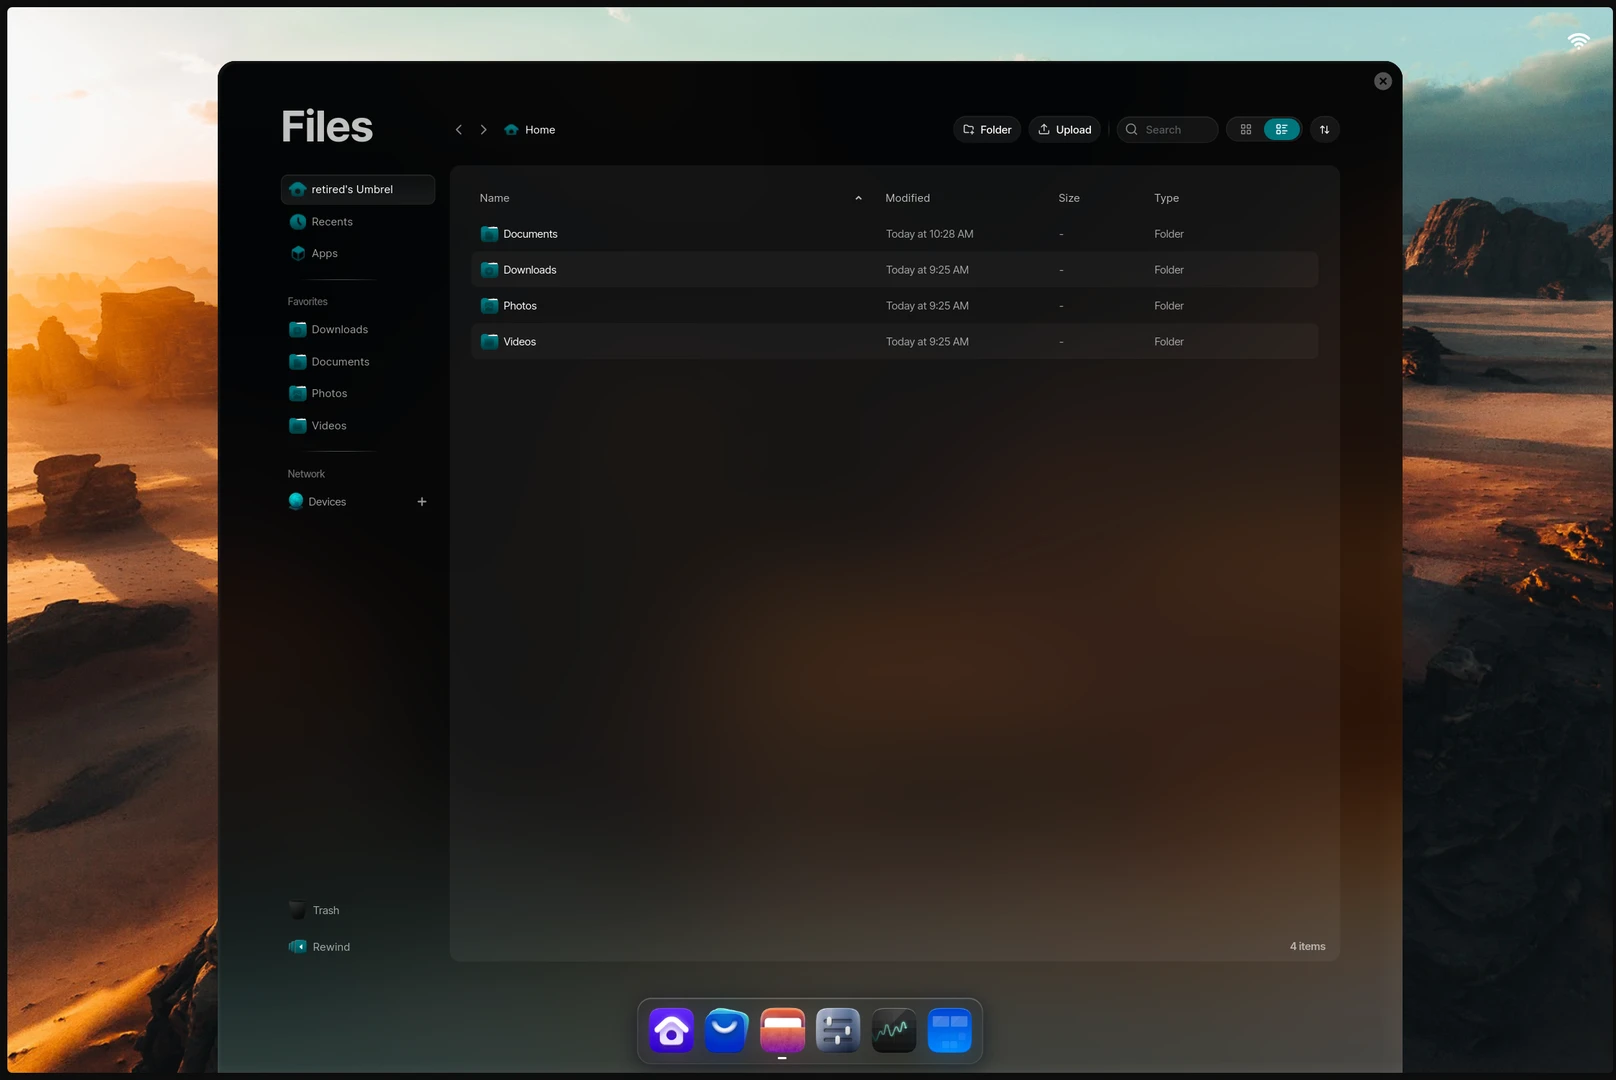Click the Upload button
Viewport: 1616px width, 1080px height.
[x=1065, y=130]
